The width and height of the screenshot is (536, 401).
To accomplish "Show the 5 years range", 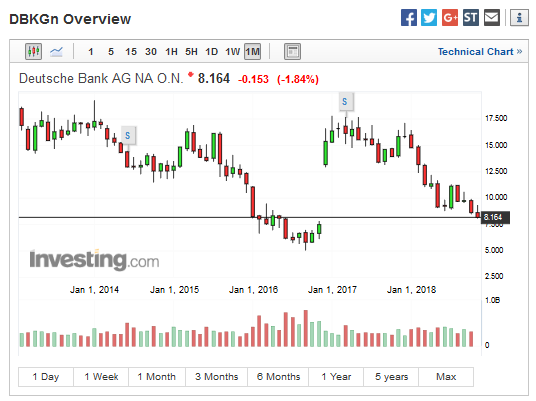I will click(x=391, y=377).
